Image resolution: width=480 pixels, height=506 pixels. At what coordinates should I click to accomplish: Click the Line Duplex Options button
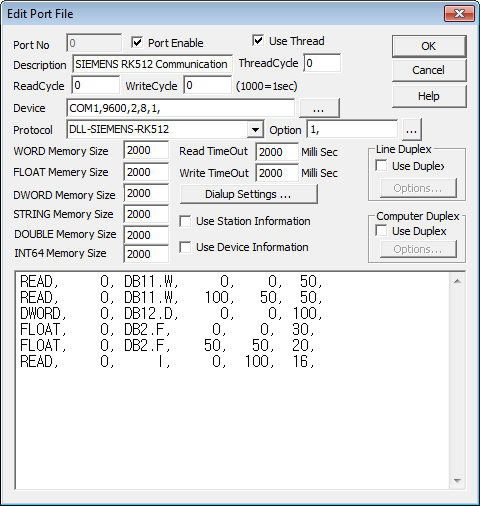[x=418, y=188]
